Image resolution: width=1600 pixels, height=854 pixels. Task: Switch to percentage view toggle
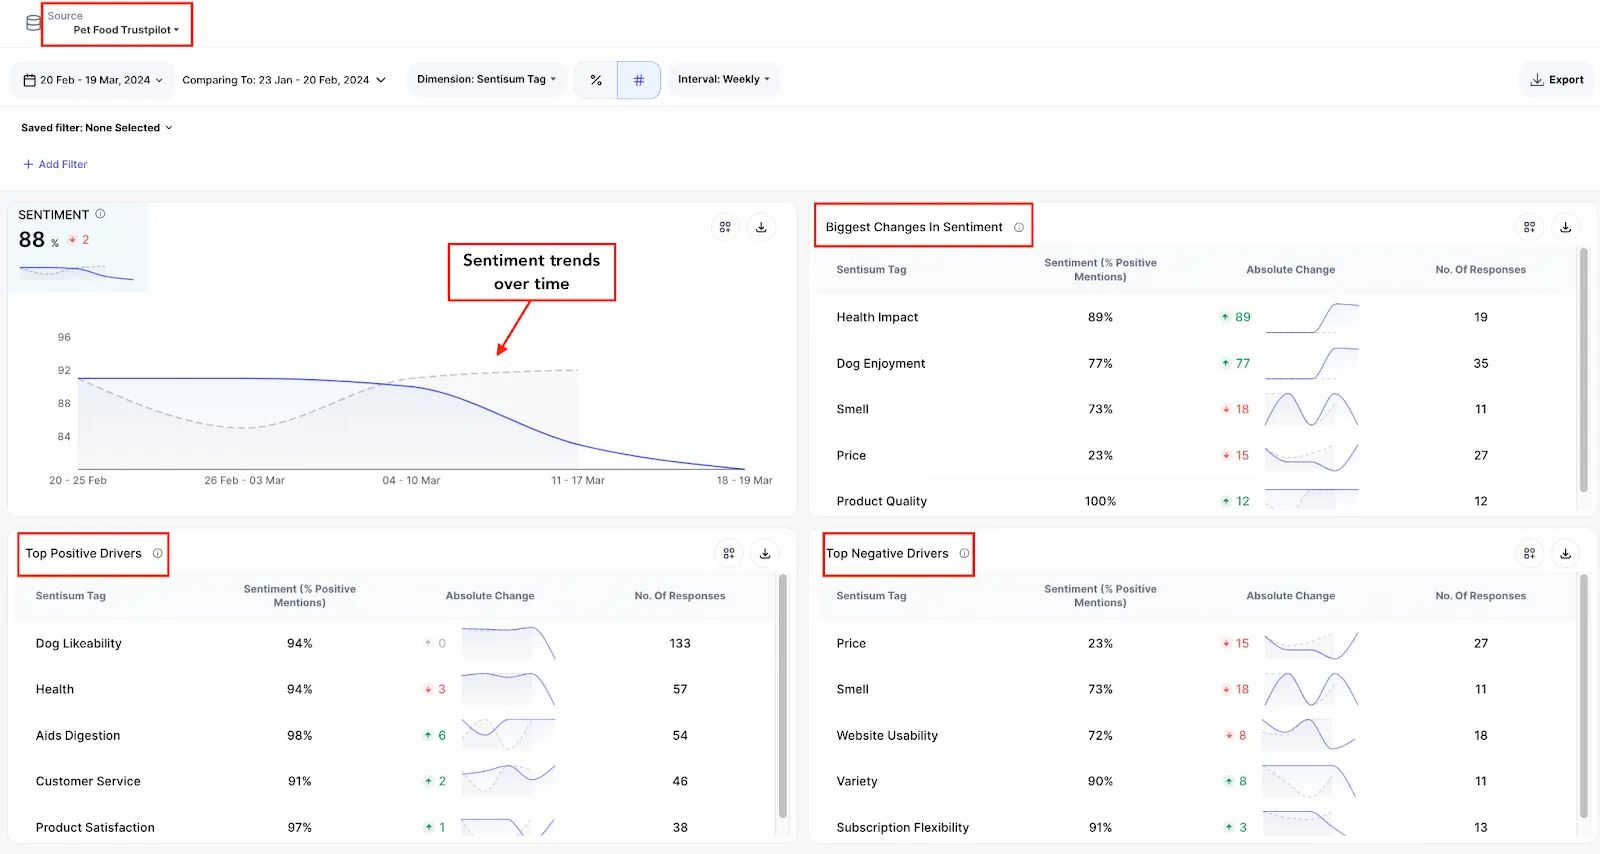596,80
